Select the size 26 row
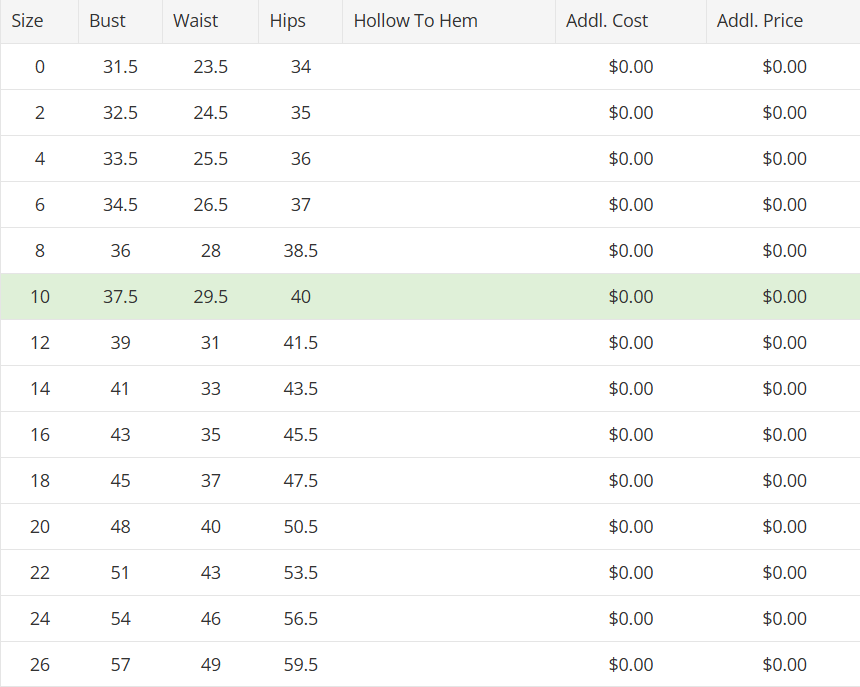Image resolution: width=860 pixels, height=687 pixels. pyautogui.click(x=430, y=665)
